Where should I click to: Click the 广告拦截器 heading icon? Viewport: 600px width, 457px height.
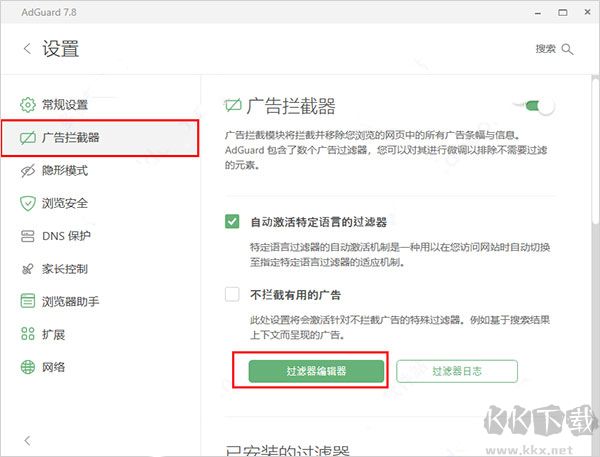(233, 105)
